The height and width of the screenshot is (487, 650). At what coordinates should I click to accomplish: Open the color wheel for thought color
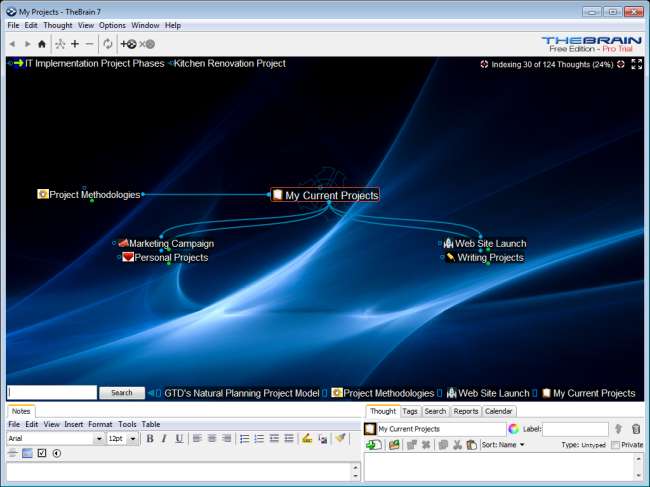(x=513, y=429)
